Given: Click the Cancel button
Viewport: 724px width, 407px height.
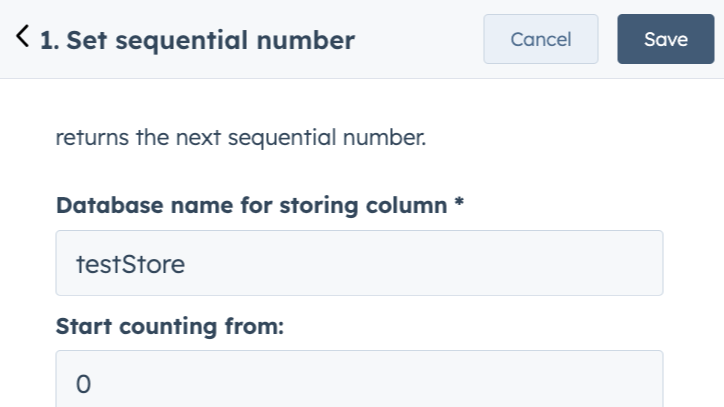Looking at the screenshot, I should [x=540, y=39].
